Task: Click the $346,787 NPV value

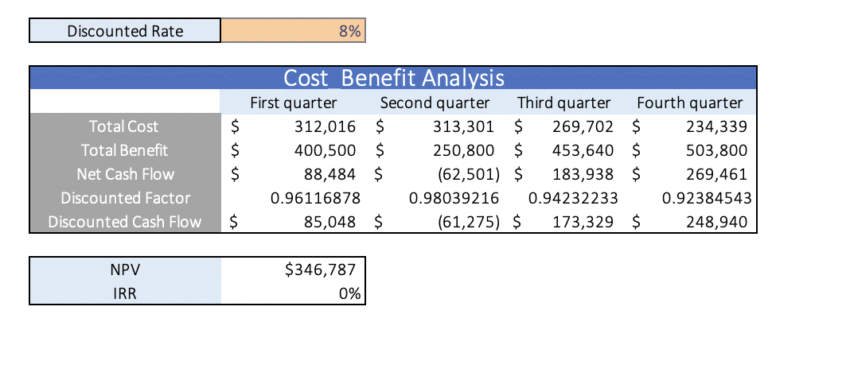Action: tap(293, 269)
